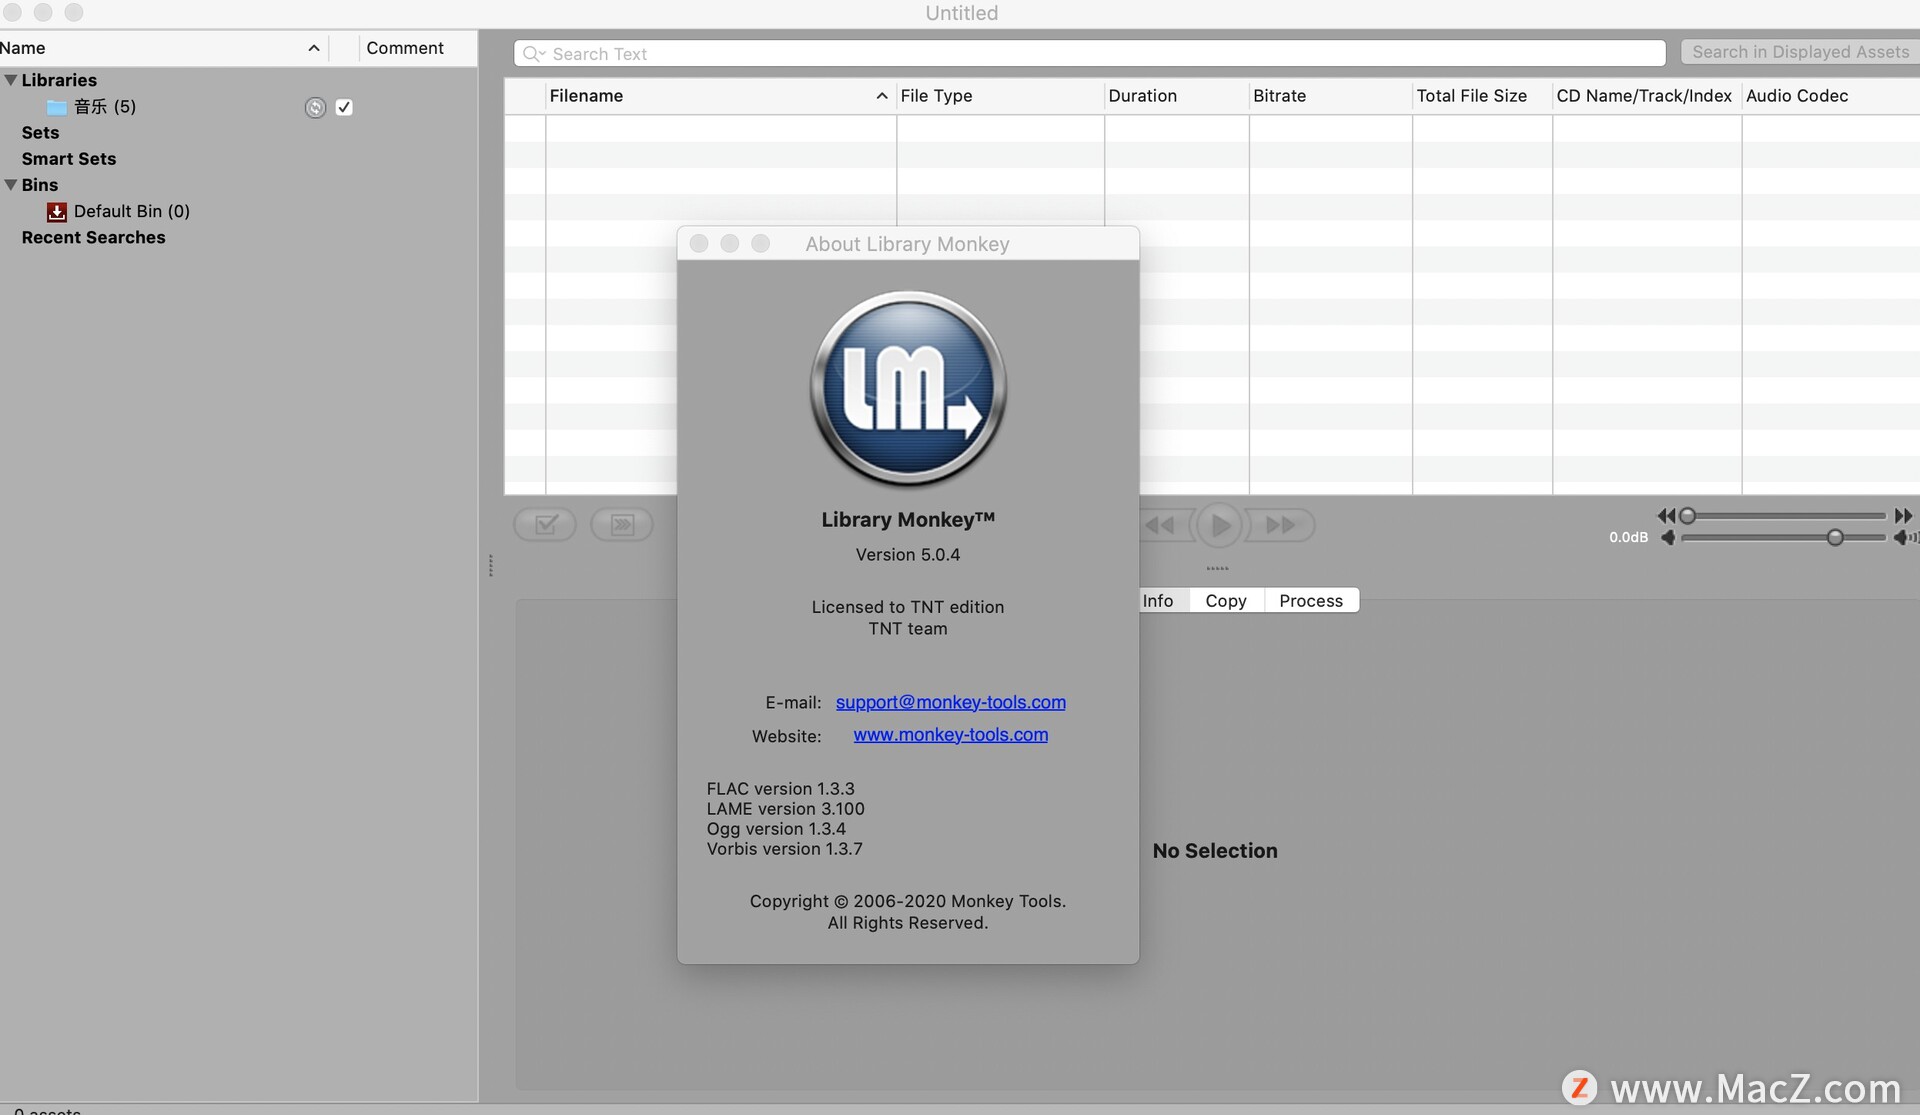1920x1115 pixels.
Task: Toggle the checkbox next to 音乐 library
Action: [342, 106]
